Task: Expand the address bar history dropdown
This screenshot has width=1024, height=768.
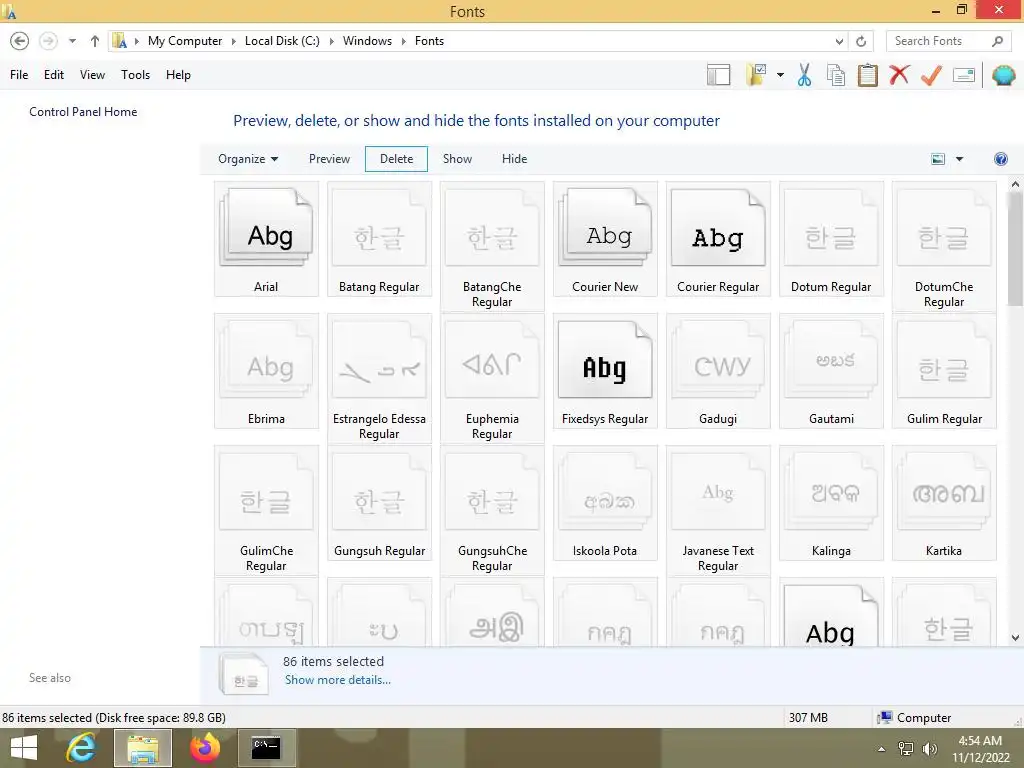Action: (839, 41)
